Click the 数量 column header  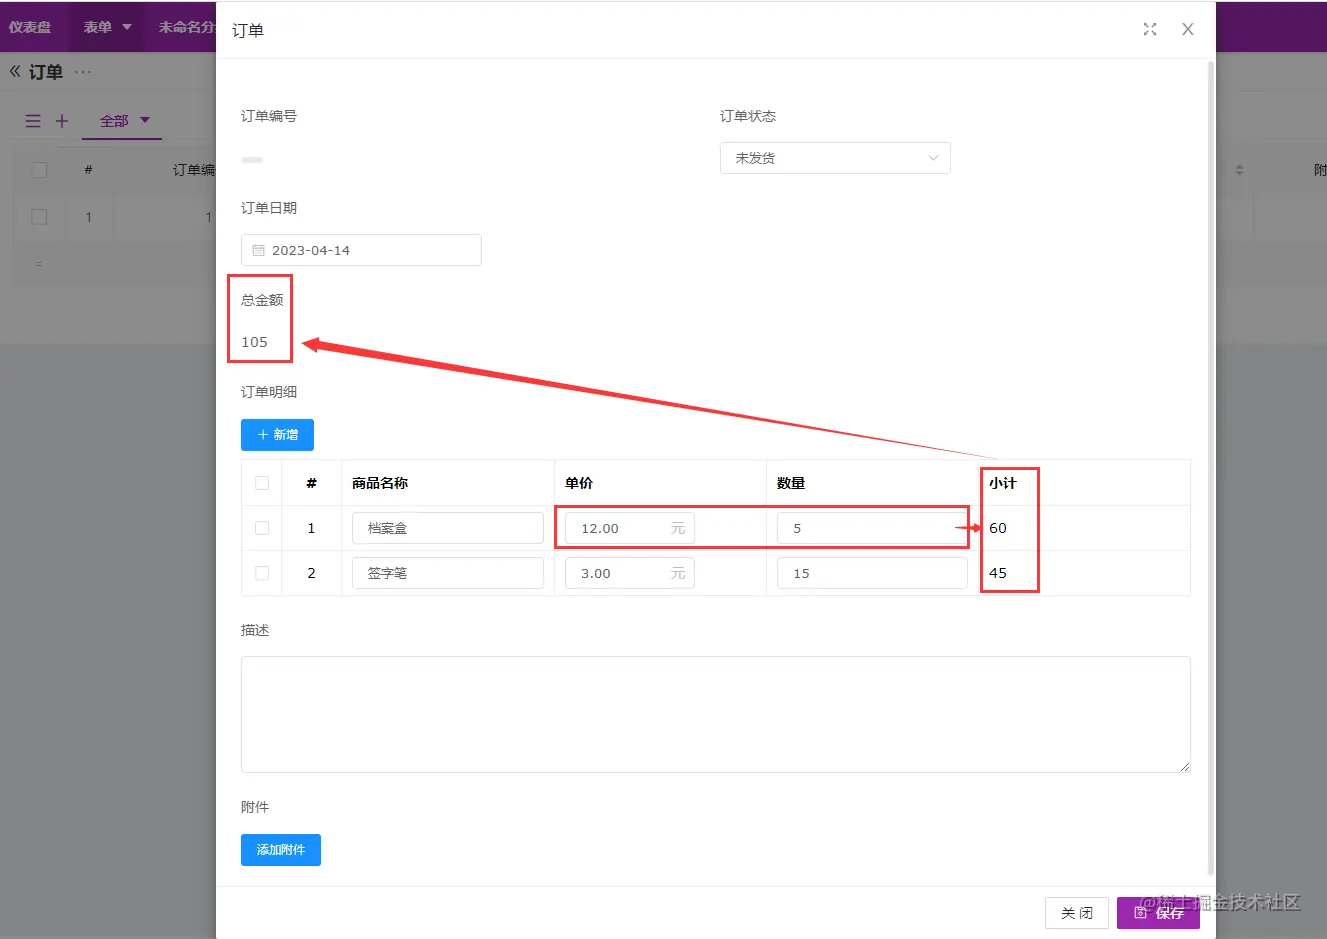(791, 483)
